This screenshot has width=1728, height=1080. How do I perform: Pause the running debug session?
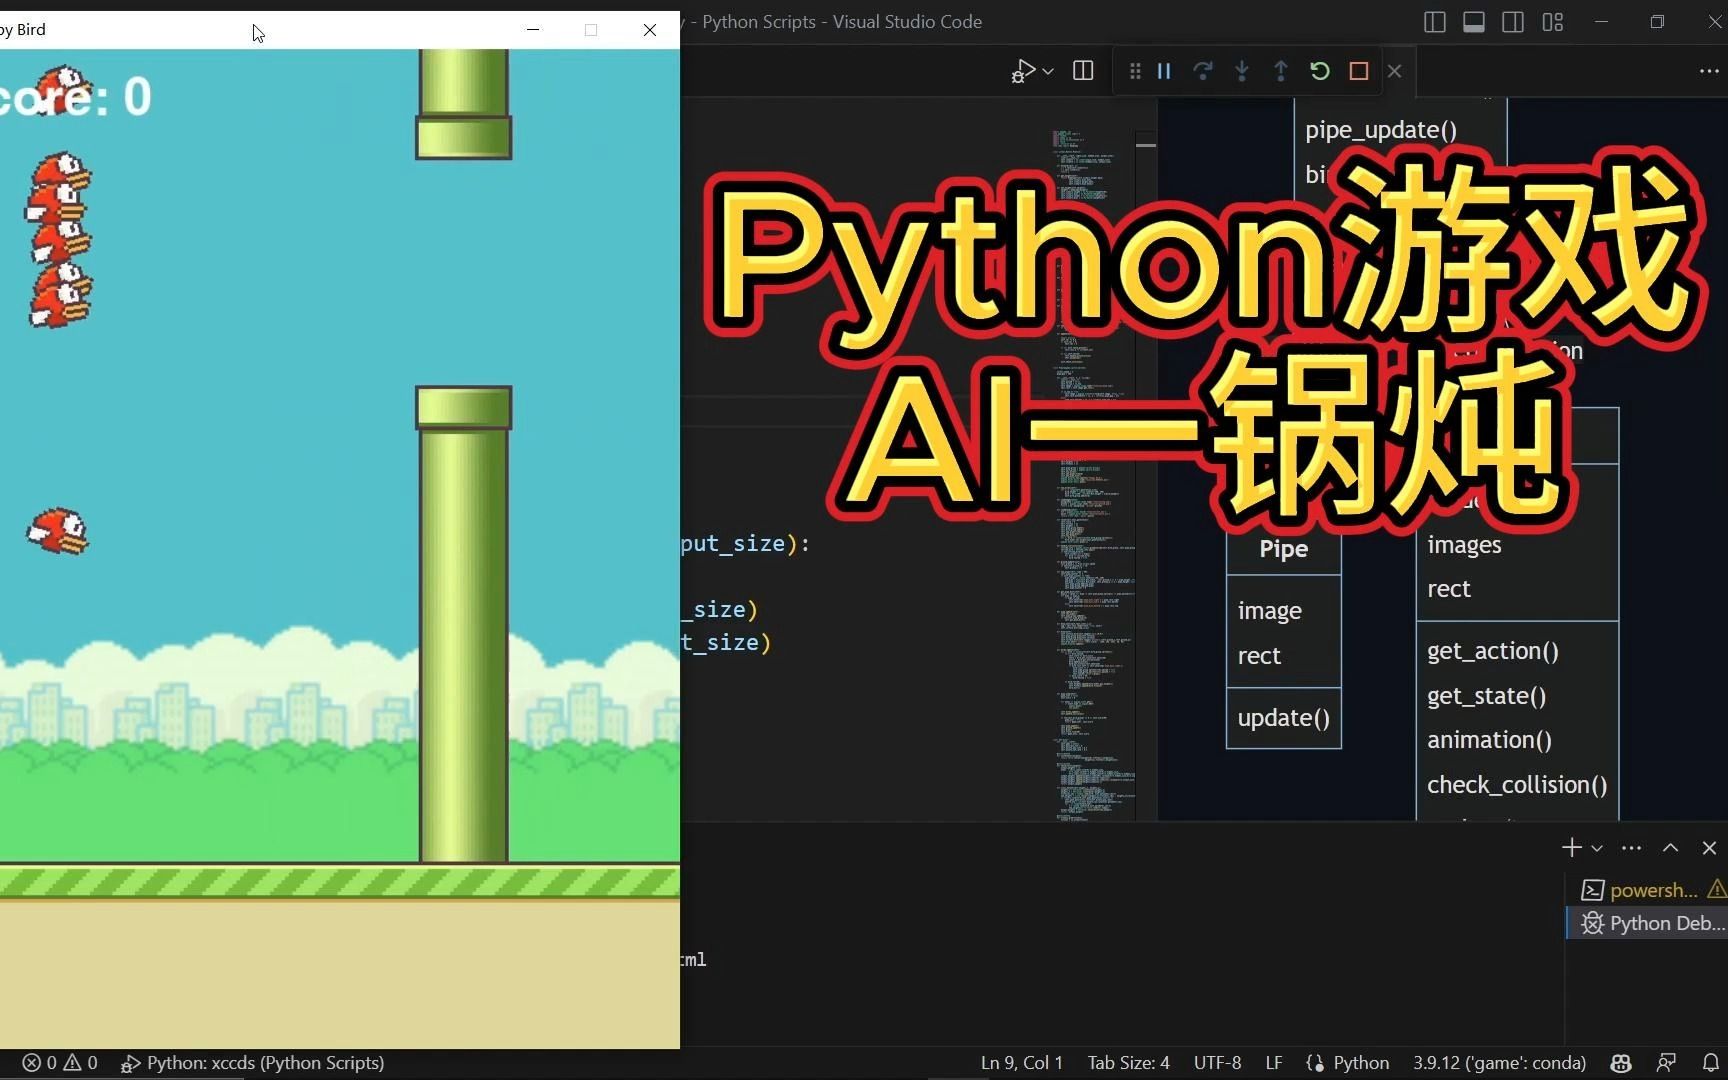click(x=1163, y=70)
